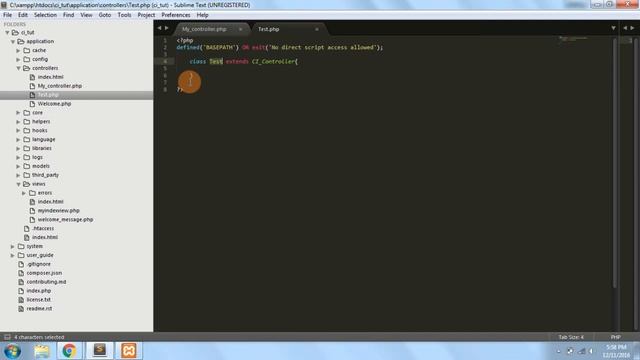Expand the system folder

coord(13,247)
